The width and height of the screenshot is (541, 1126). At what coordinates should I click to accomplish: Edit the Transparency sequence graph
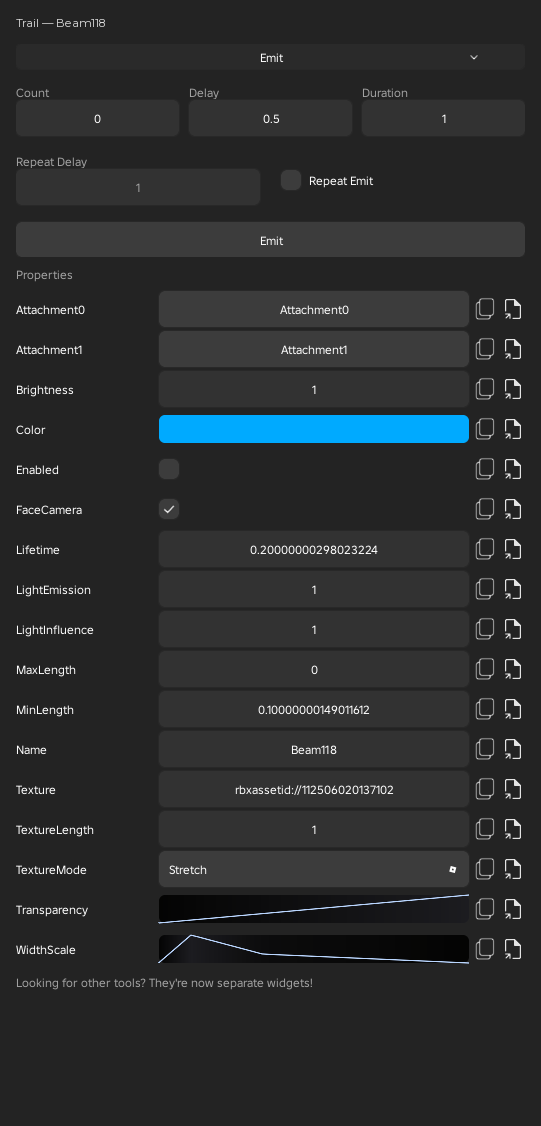pyautogui.click(x=313, y=909)
